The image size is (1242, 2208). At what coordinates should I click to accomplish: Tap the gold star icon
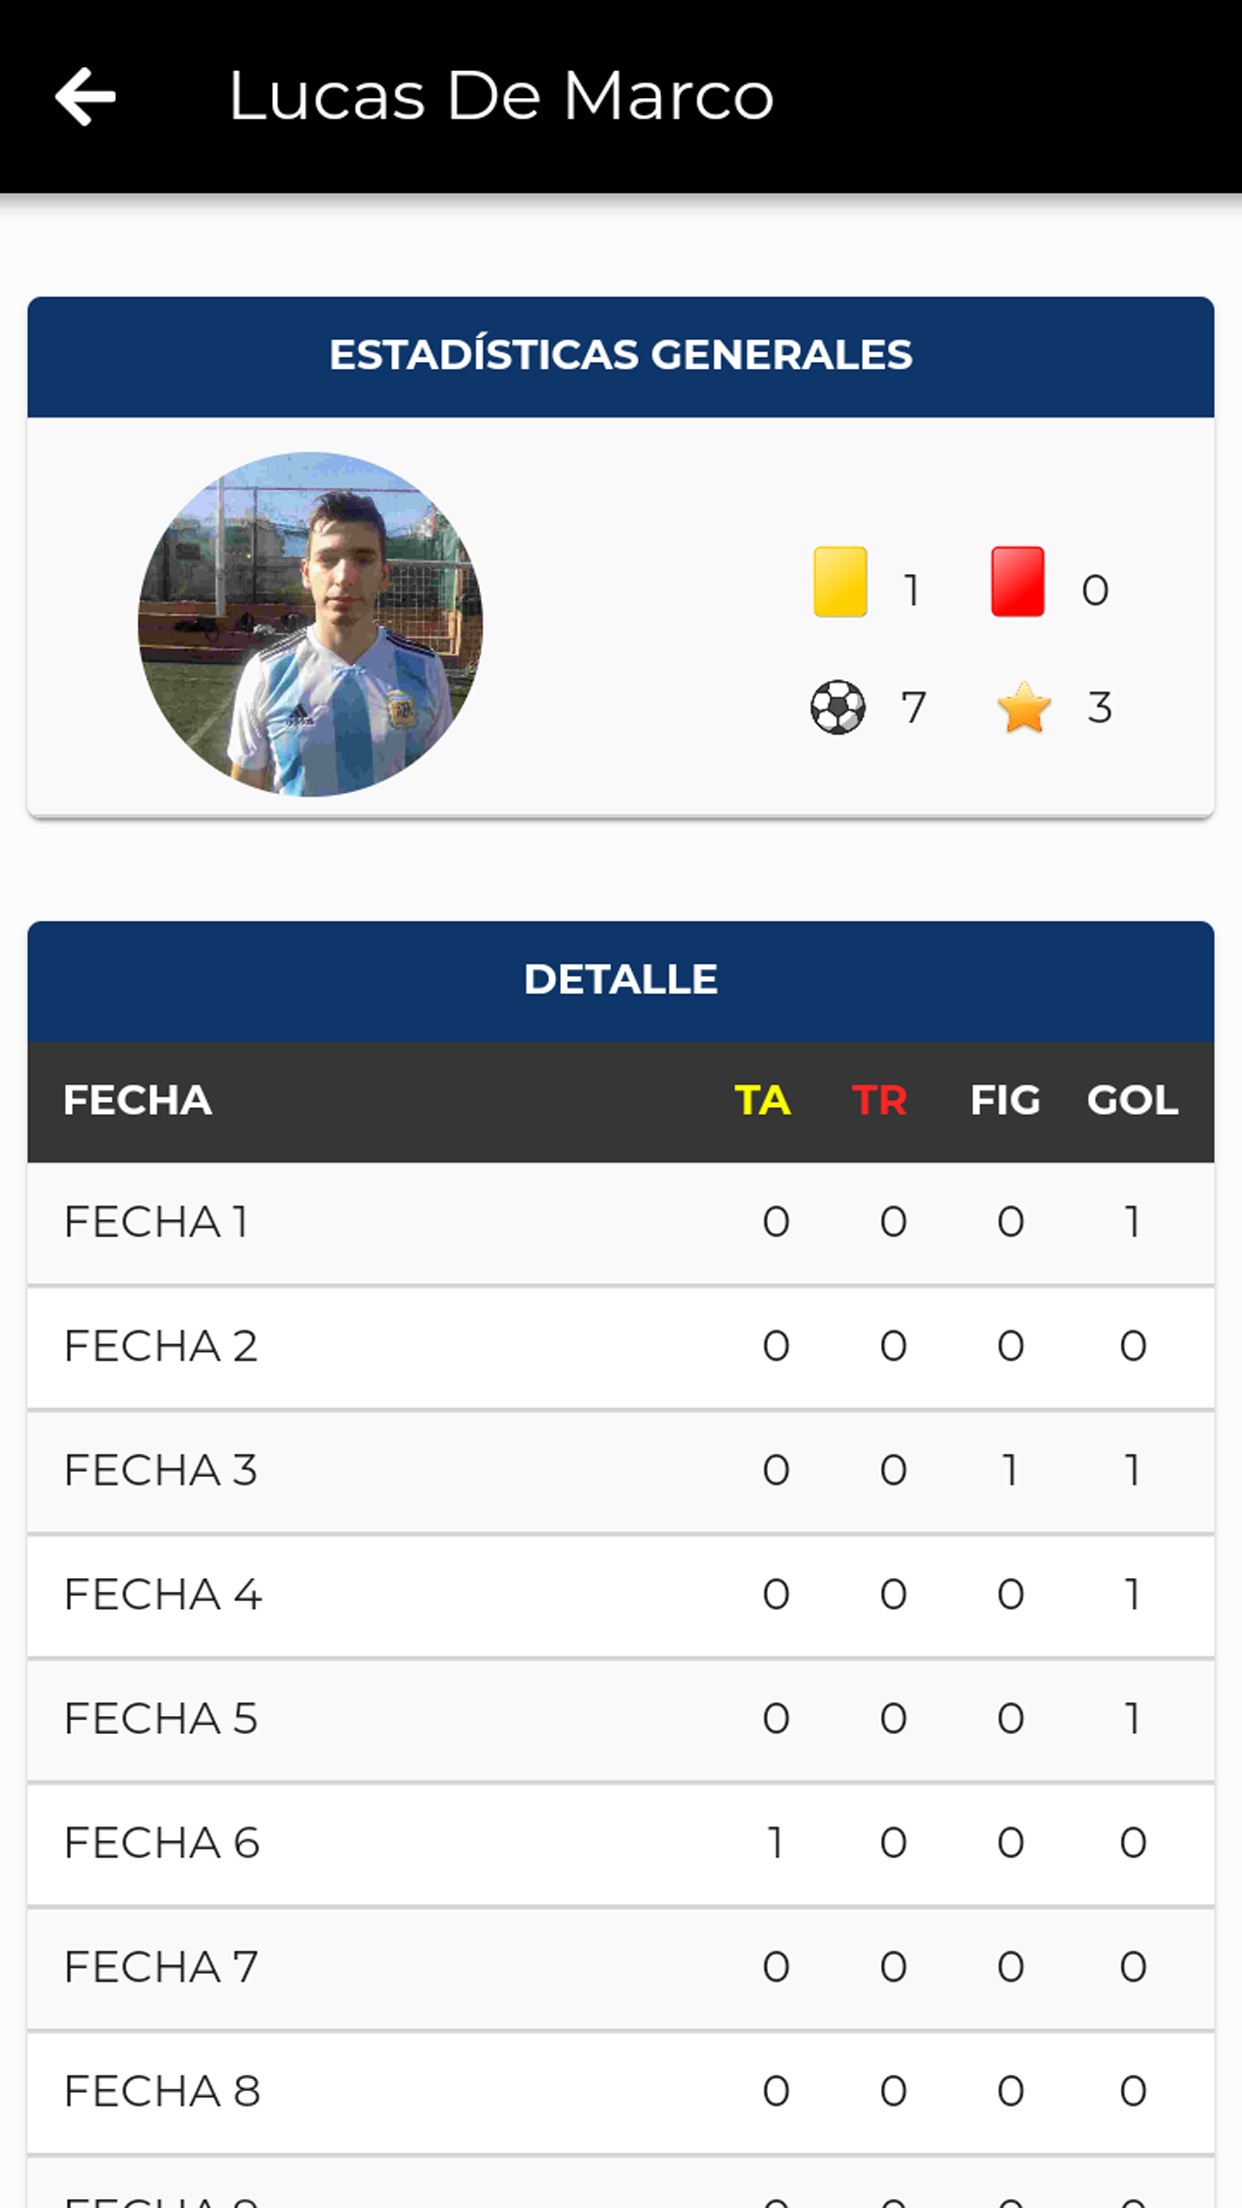(x=1024, y=707)
